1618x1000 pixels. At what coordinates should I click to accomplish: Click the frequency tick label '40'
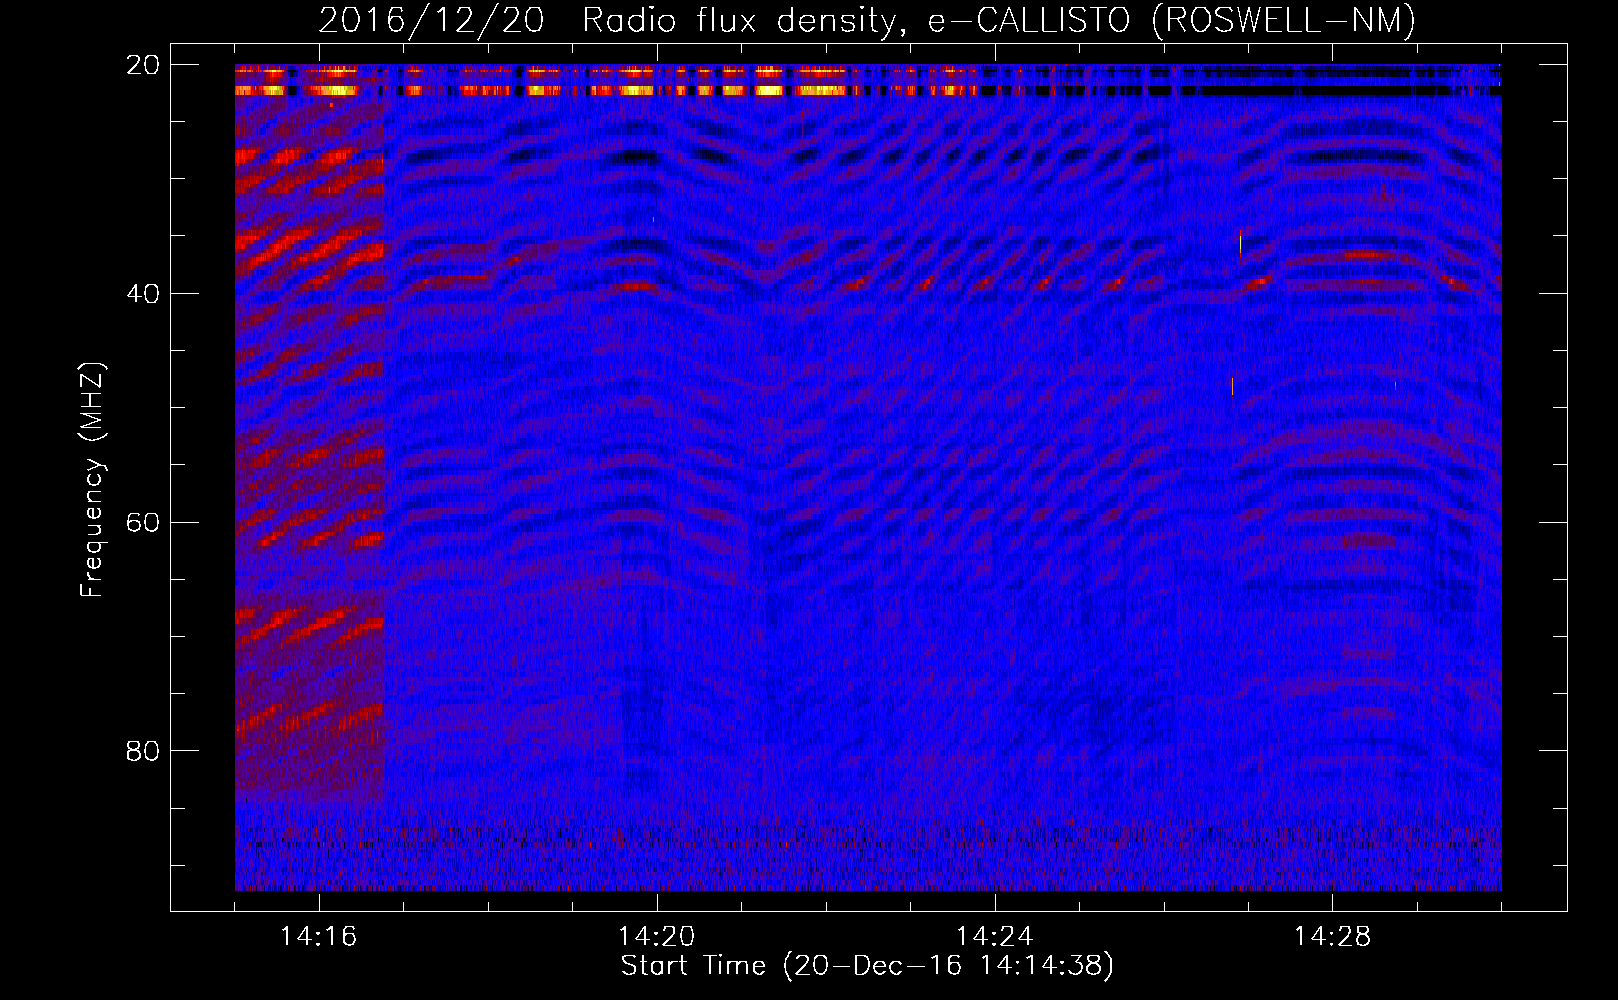click(144, 294)
